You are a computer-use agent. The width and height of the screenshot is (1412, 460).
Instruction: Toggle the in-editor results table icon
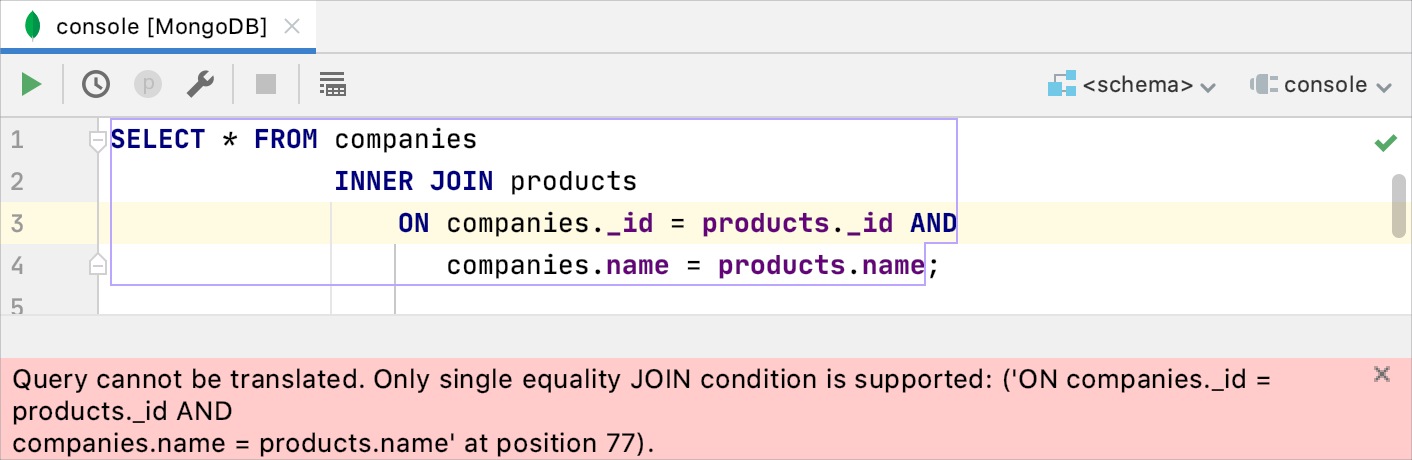coord(332,84)
